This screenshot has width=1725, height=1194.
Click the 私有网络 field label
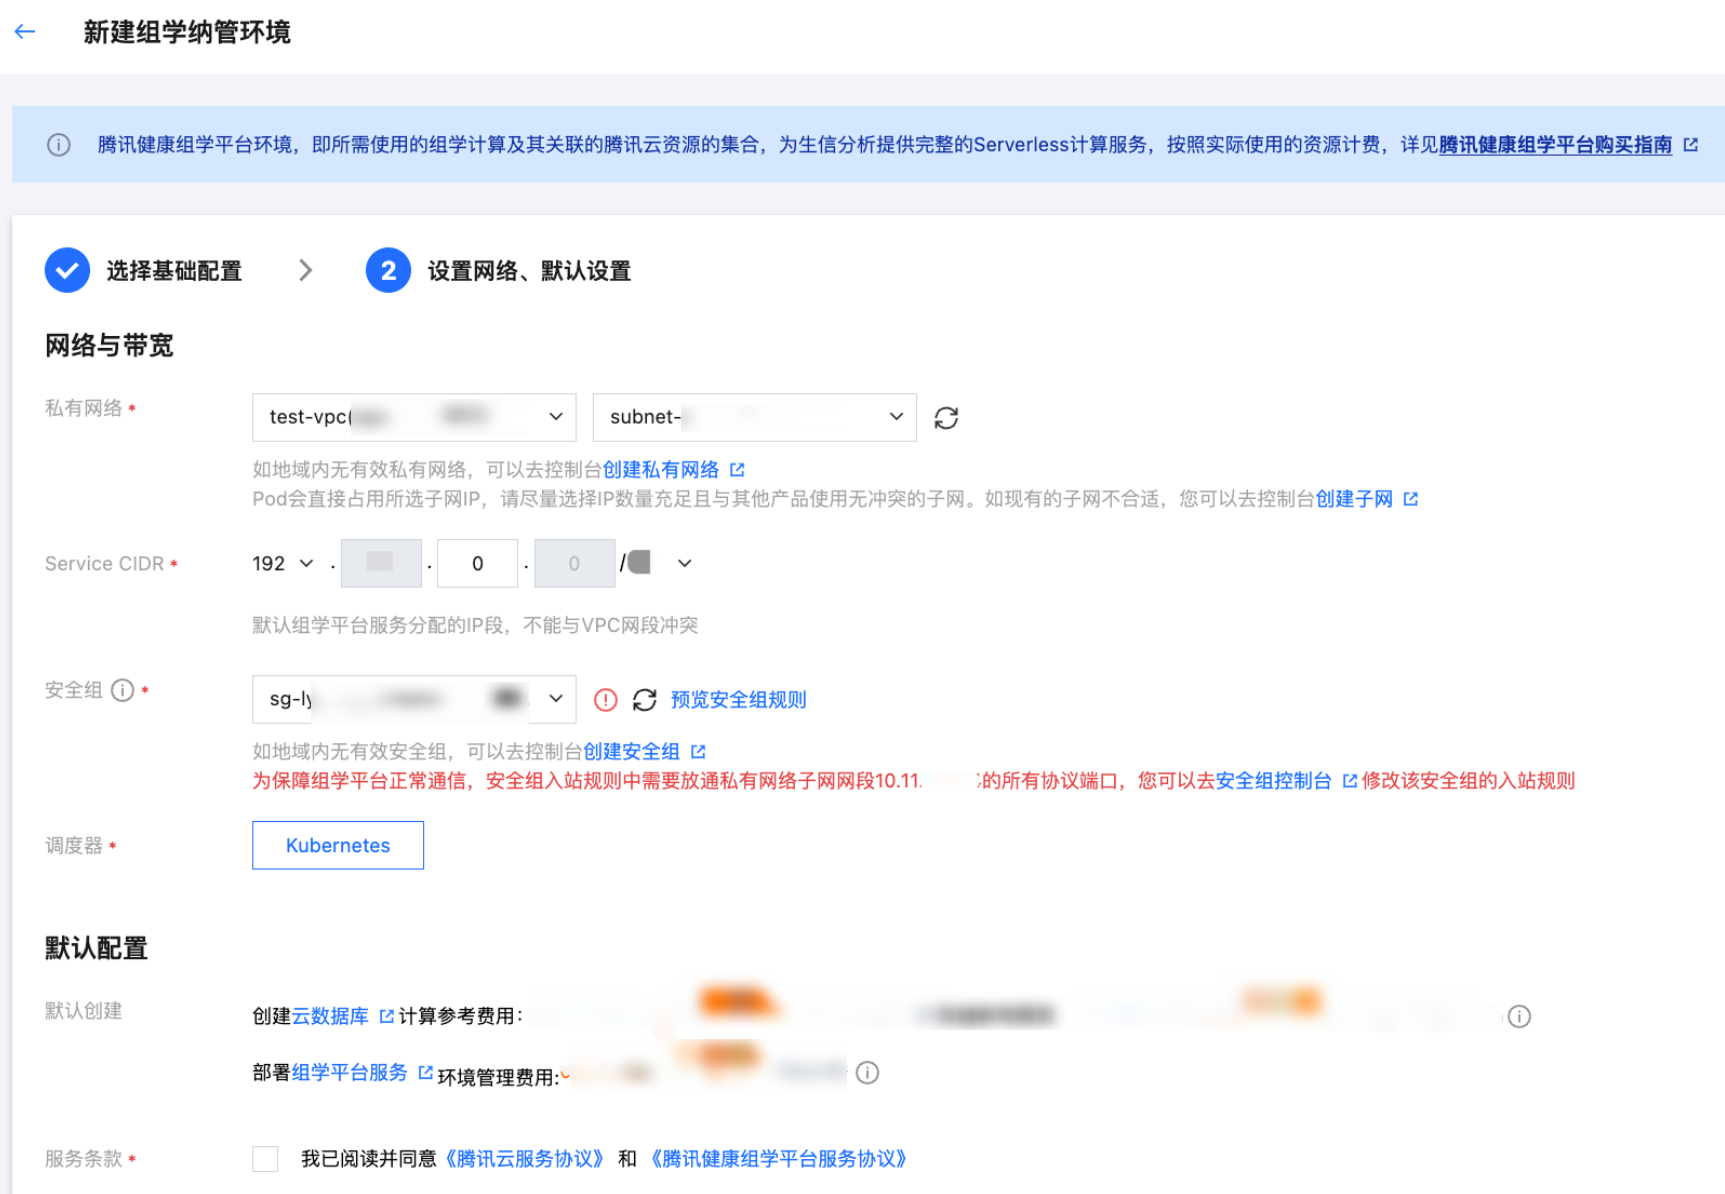tap(84, 408)
